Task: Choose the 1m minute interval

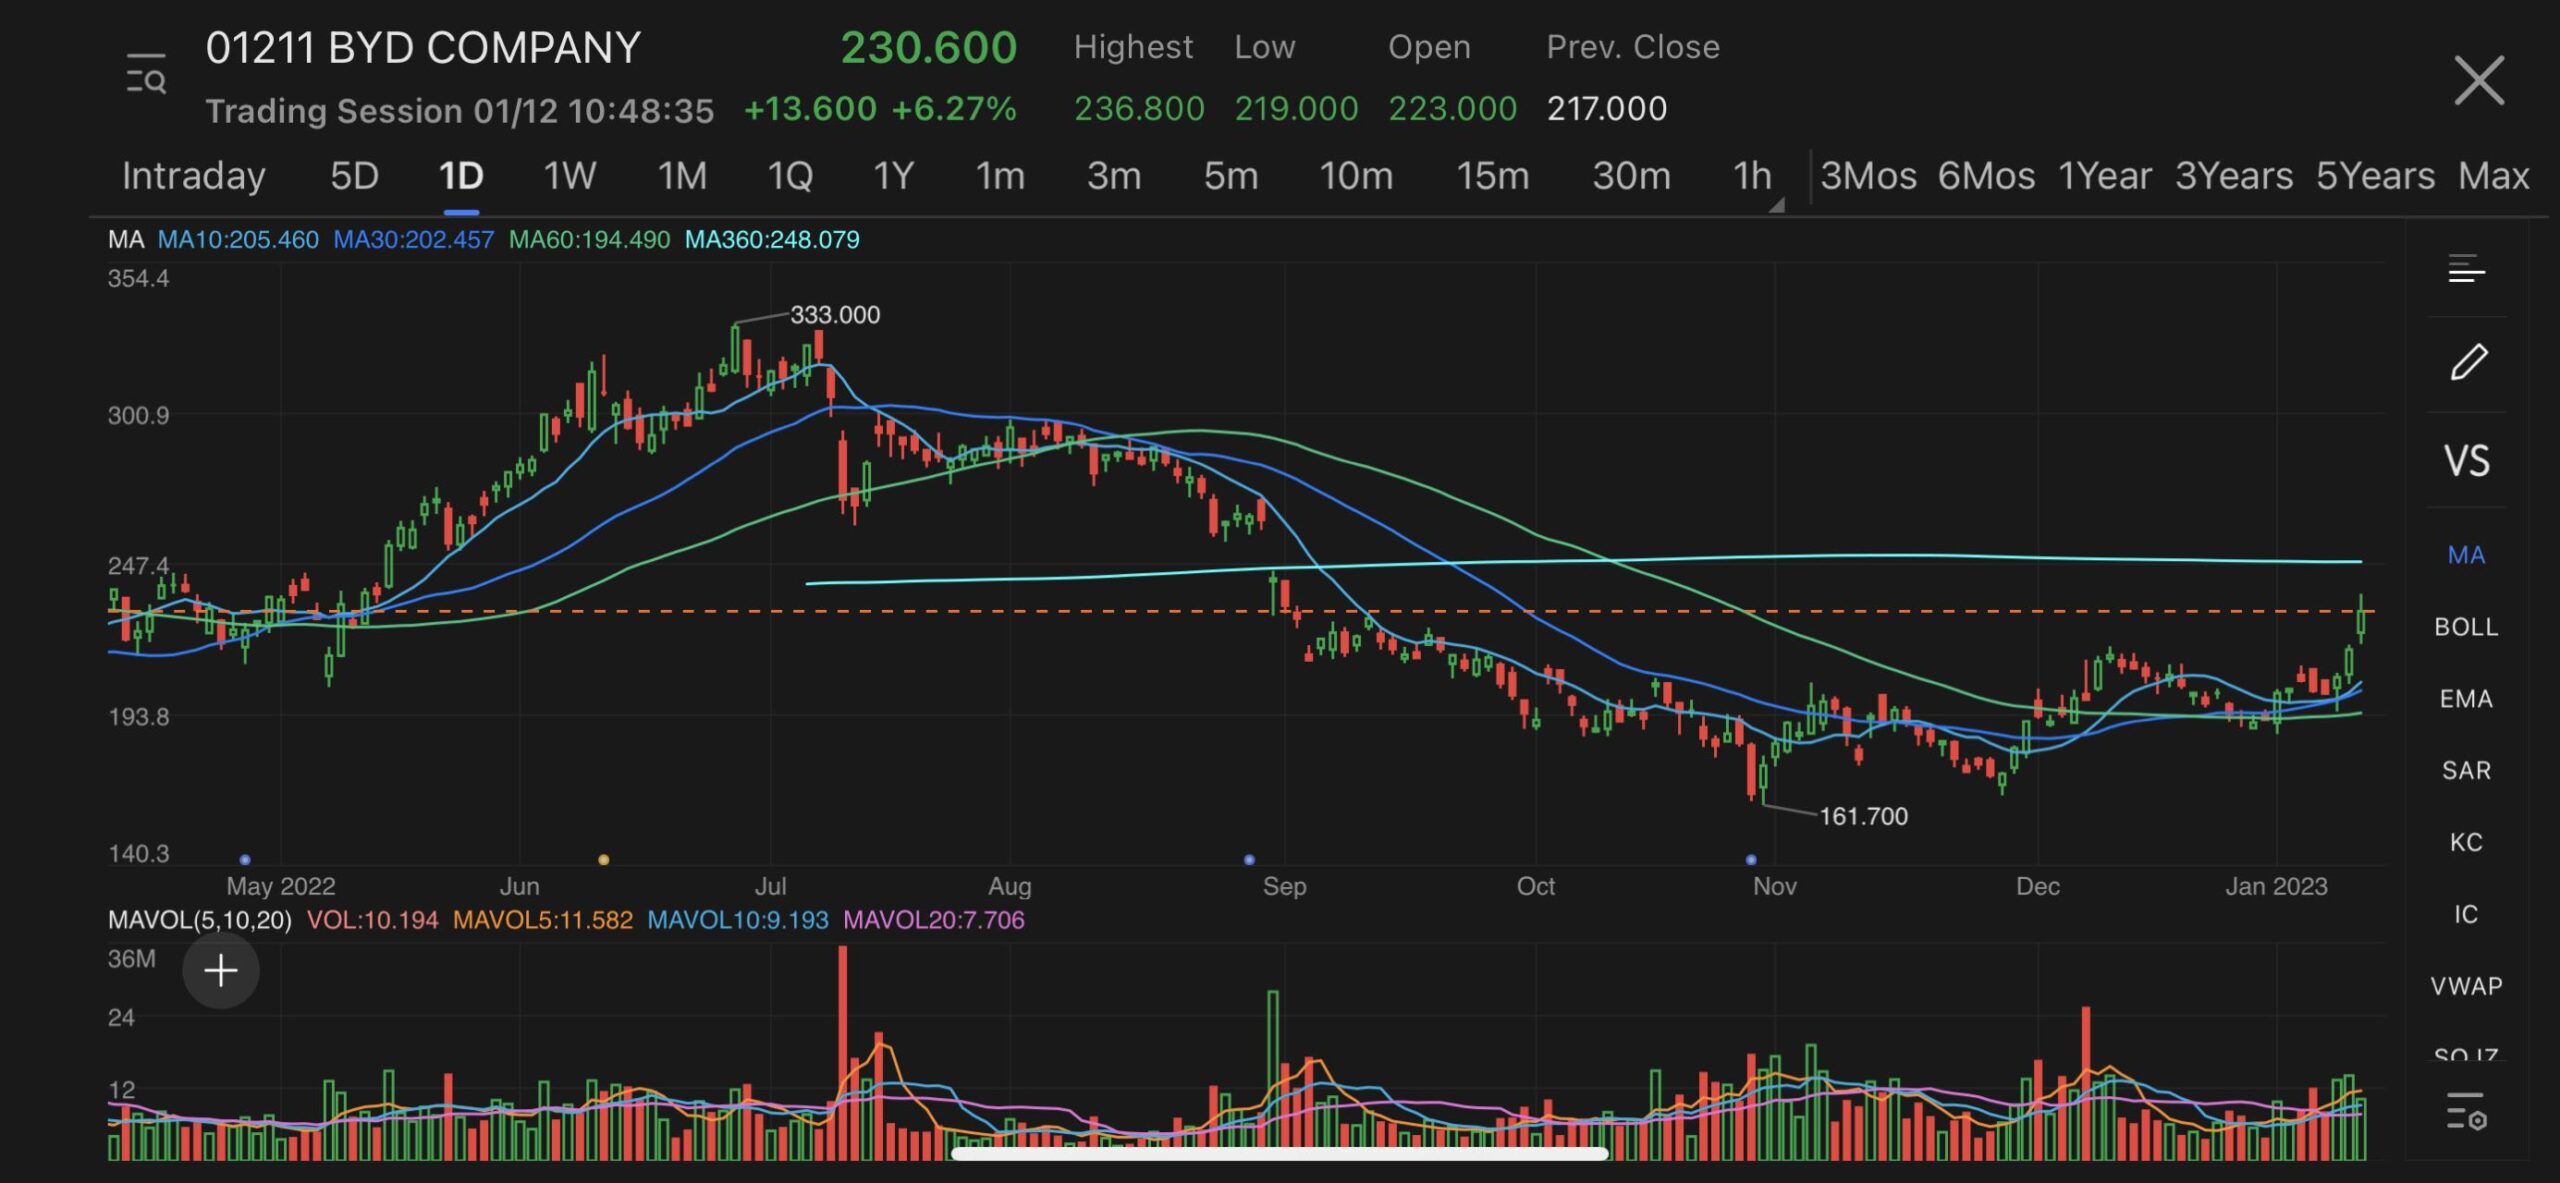Action: (1000, 176)
